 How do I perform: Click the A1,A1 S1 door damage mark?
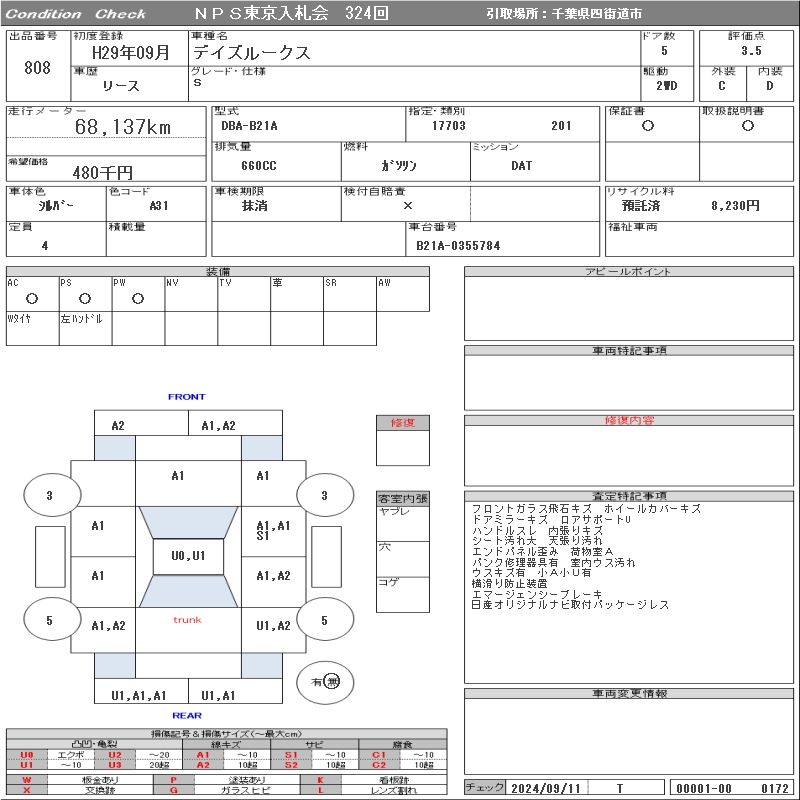(x=273, y=530)
